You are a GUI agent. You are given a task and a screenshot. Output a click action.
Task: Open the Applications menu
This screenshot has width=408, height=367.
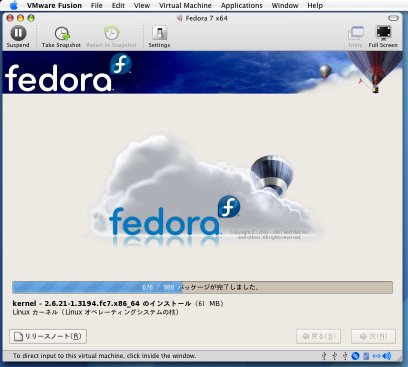[x=241, y=6]
